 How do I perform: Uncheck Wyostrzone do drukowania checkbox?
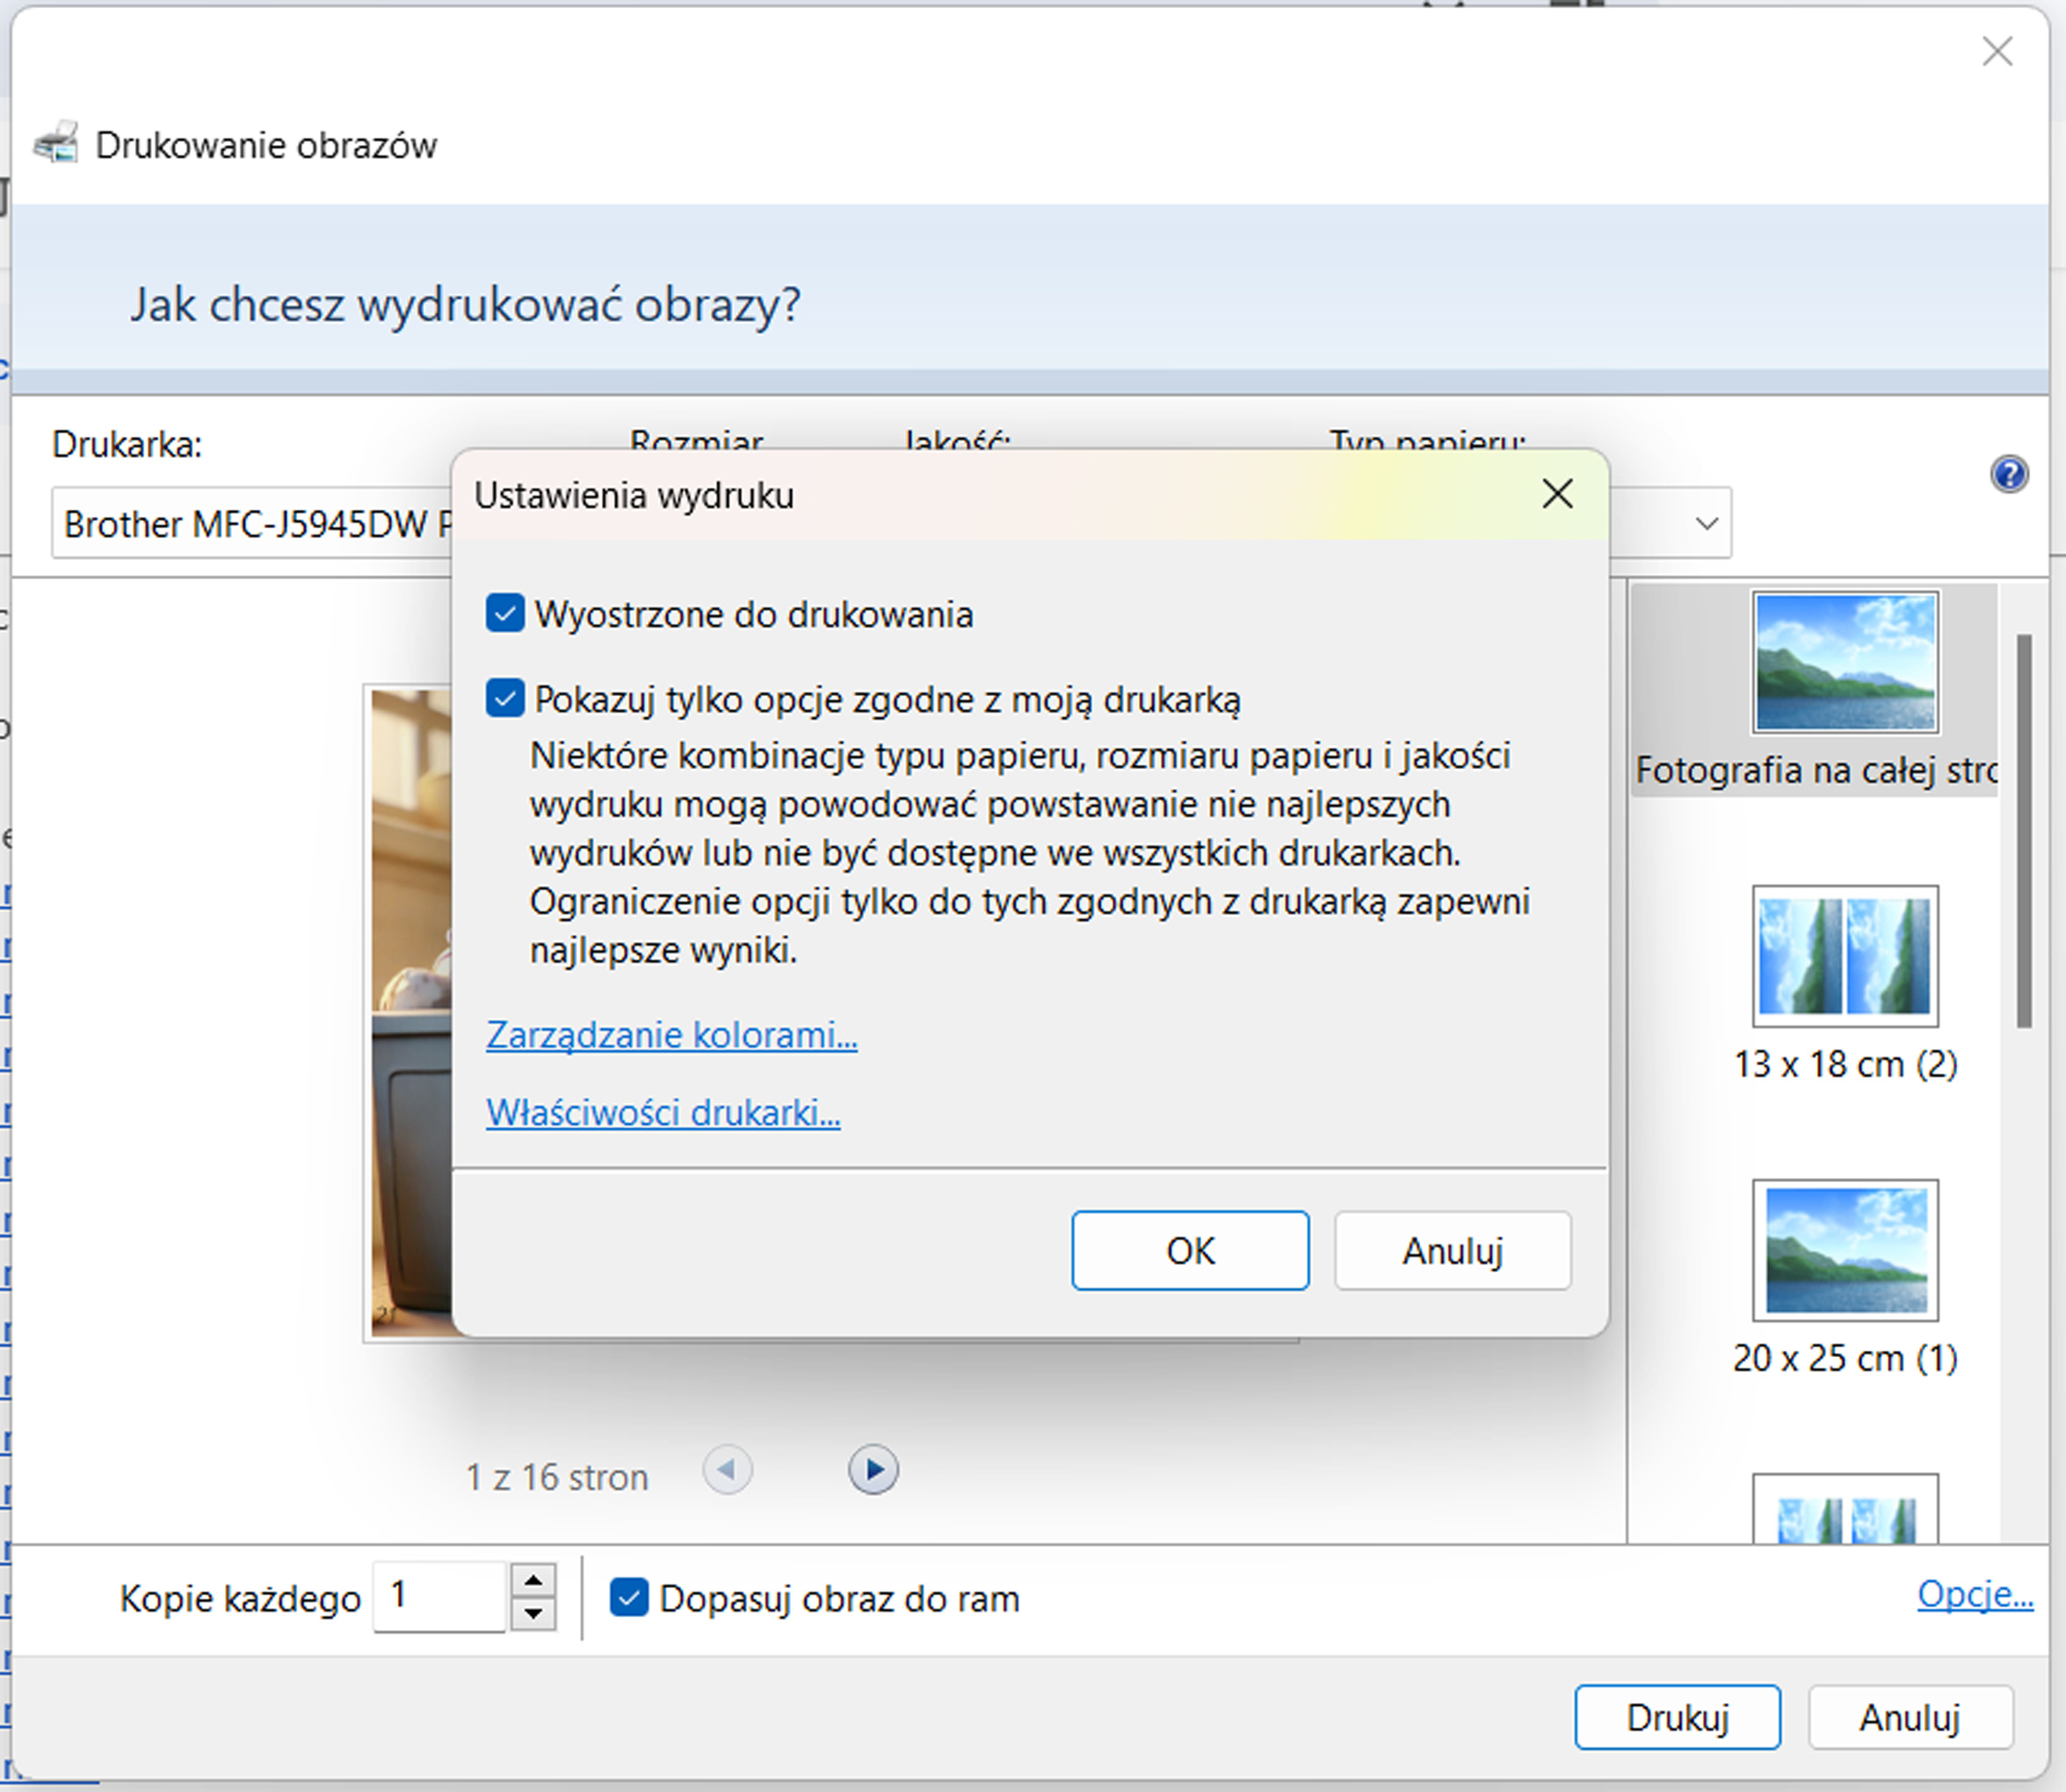pos(505,613)
